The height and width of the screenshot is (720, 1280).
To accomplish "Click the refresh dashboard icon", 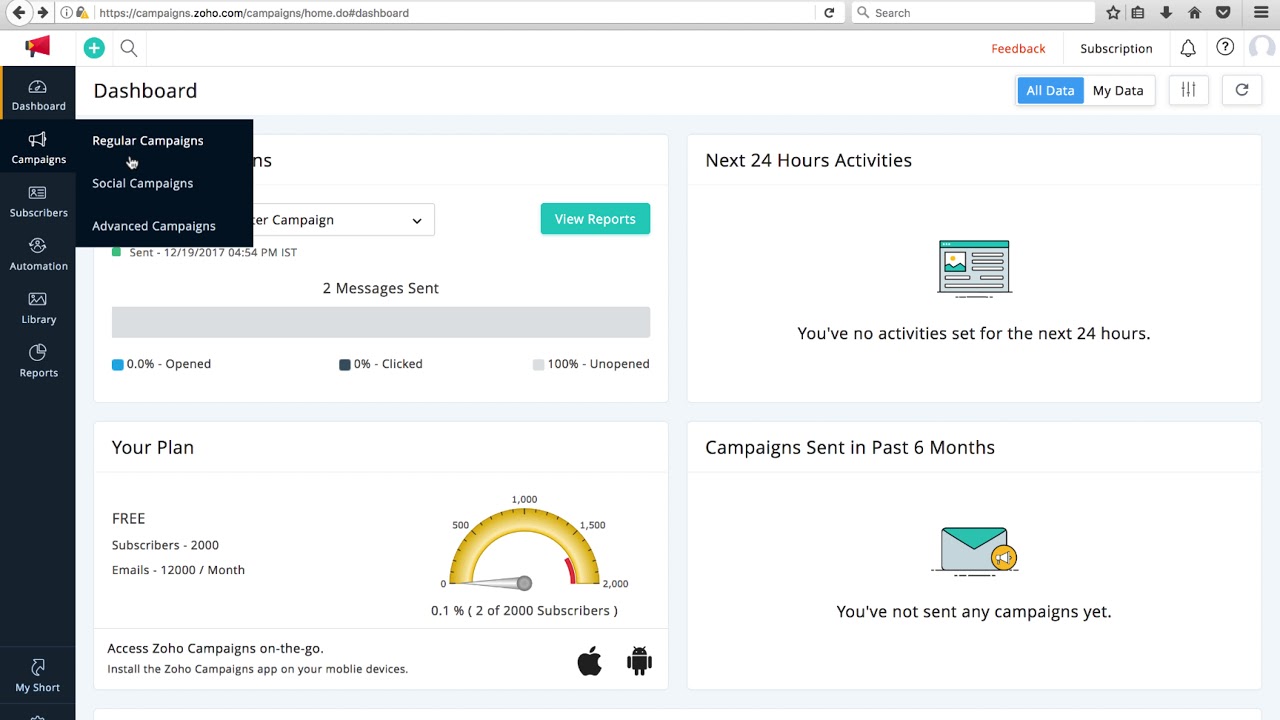I will [1241, 90].
